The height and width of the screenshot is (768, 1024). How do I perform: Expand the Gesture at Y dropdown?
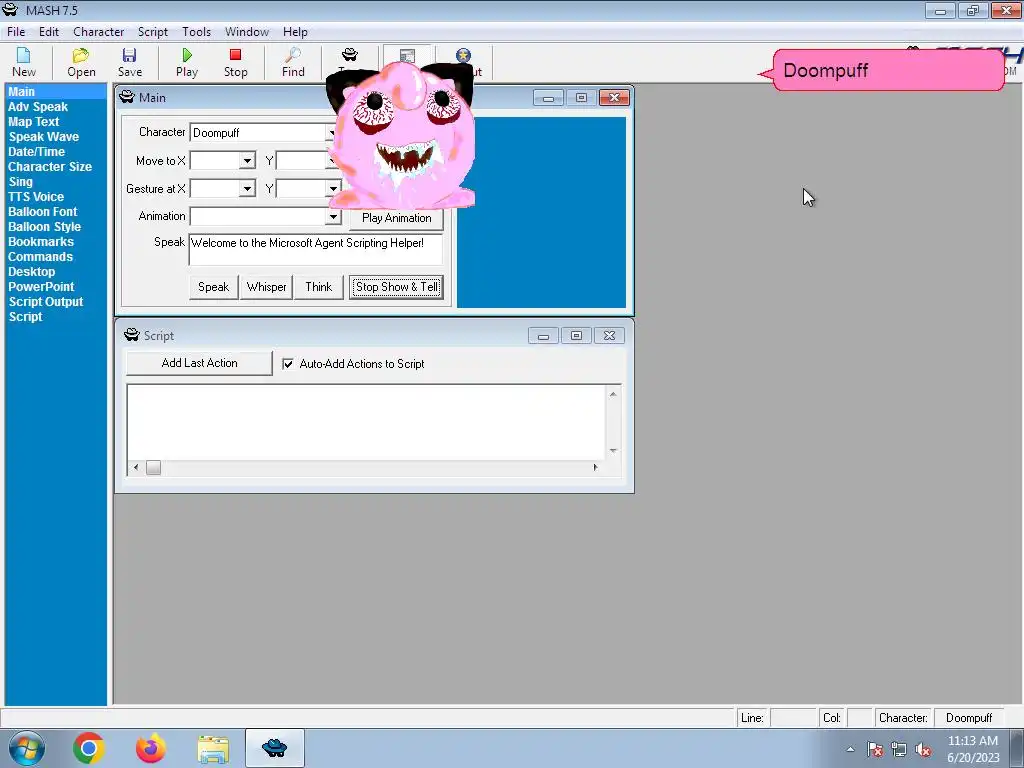(x=333, y=189)
